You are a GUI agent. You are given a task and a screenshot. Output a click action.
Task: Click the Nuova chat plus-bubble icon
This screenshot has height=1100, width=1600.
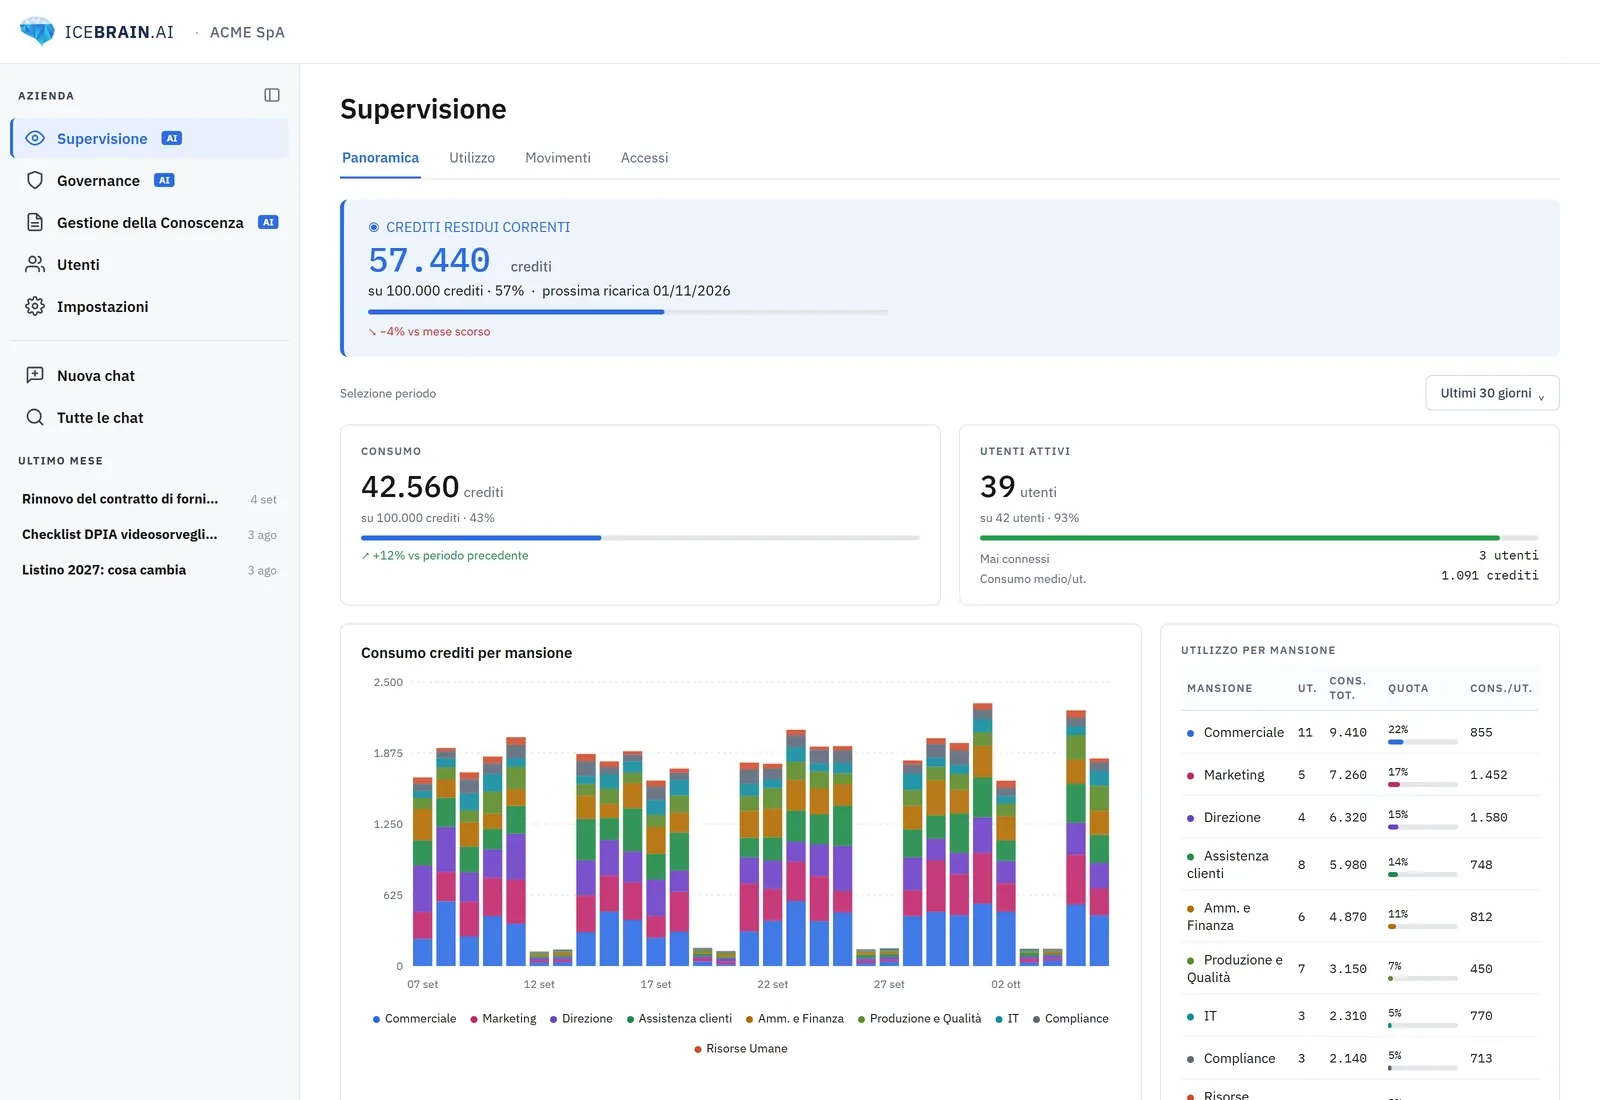click(35, 375)
